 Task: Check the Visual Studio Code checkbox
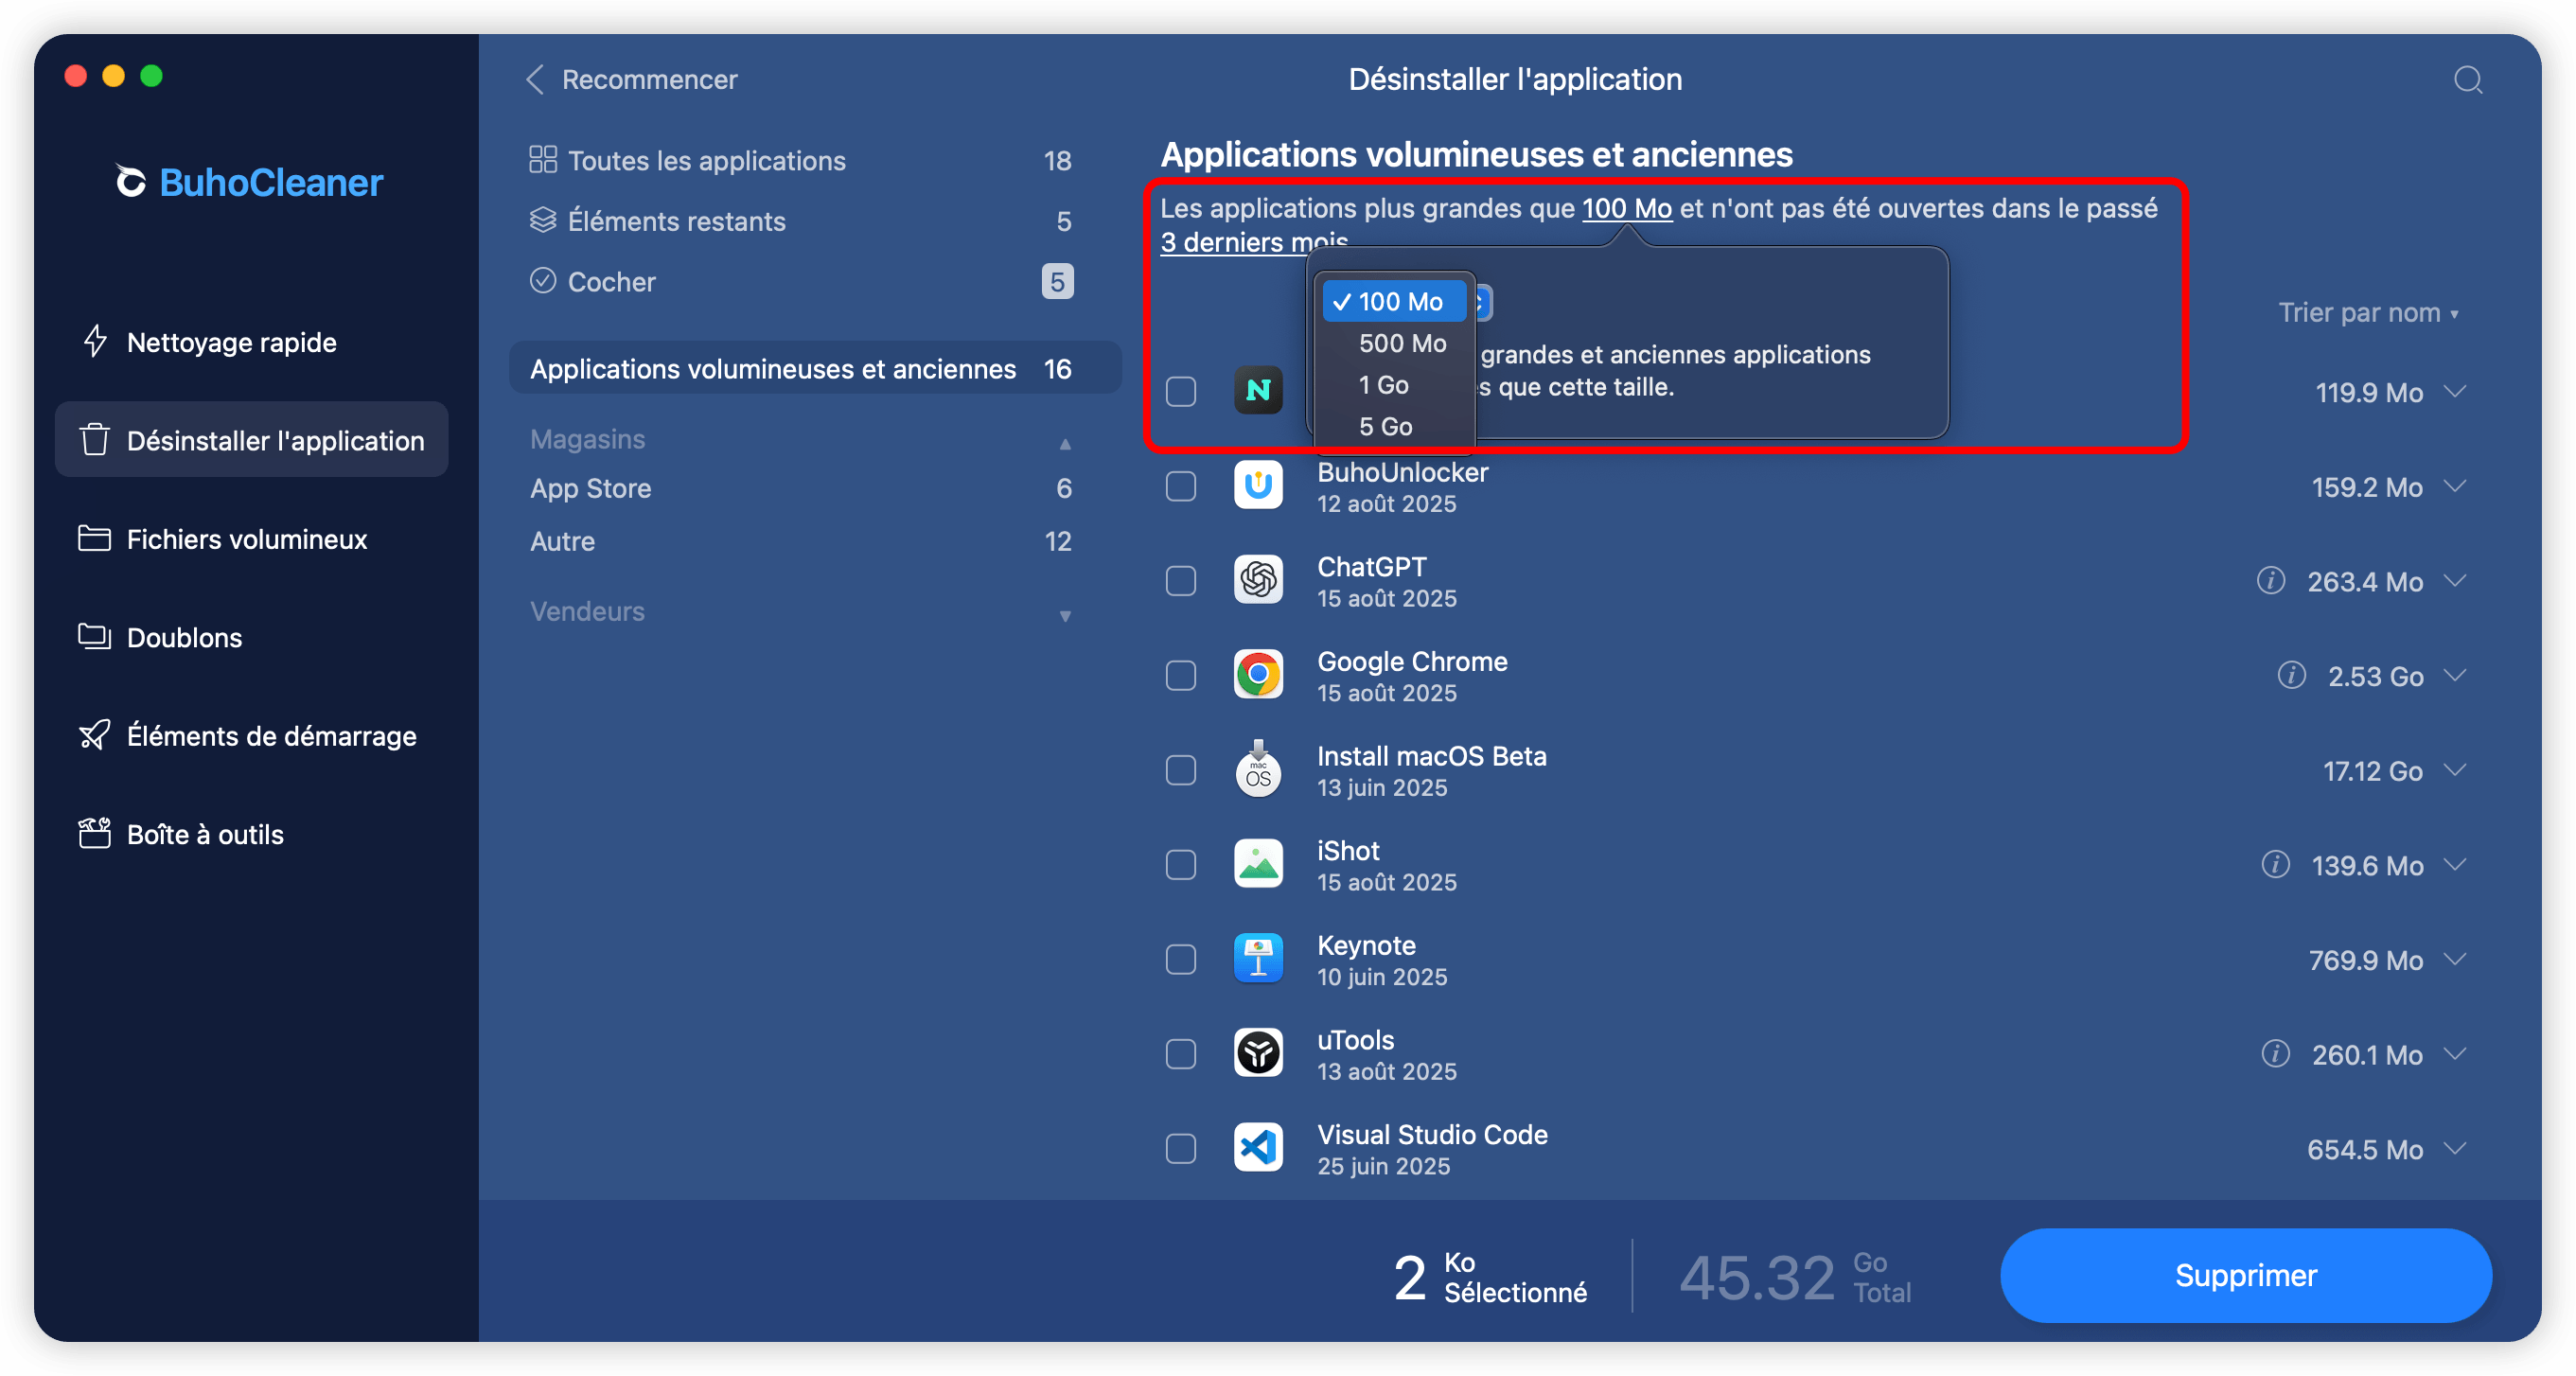pos(1181,1148)
